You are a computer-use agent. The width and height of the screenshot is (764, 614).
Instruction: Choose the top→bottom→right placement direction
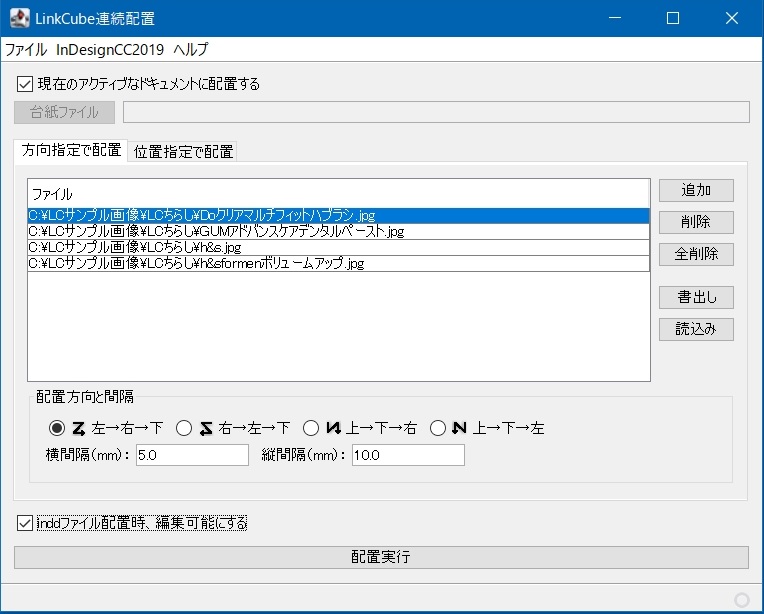[309, 428]
